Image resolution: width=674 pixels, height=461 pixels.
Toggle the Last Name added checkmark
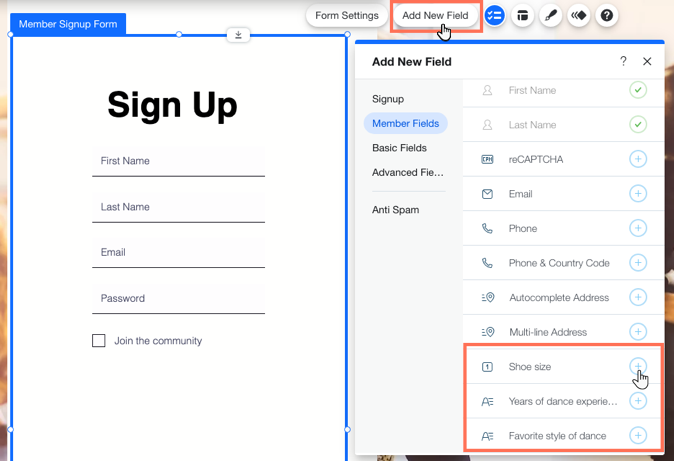click(638, 124)
